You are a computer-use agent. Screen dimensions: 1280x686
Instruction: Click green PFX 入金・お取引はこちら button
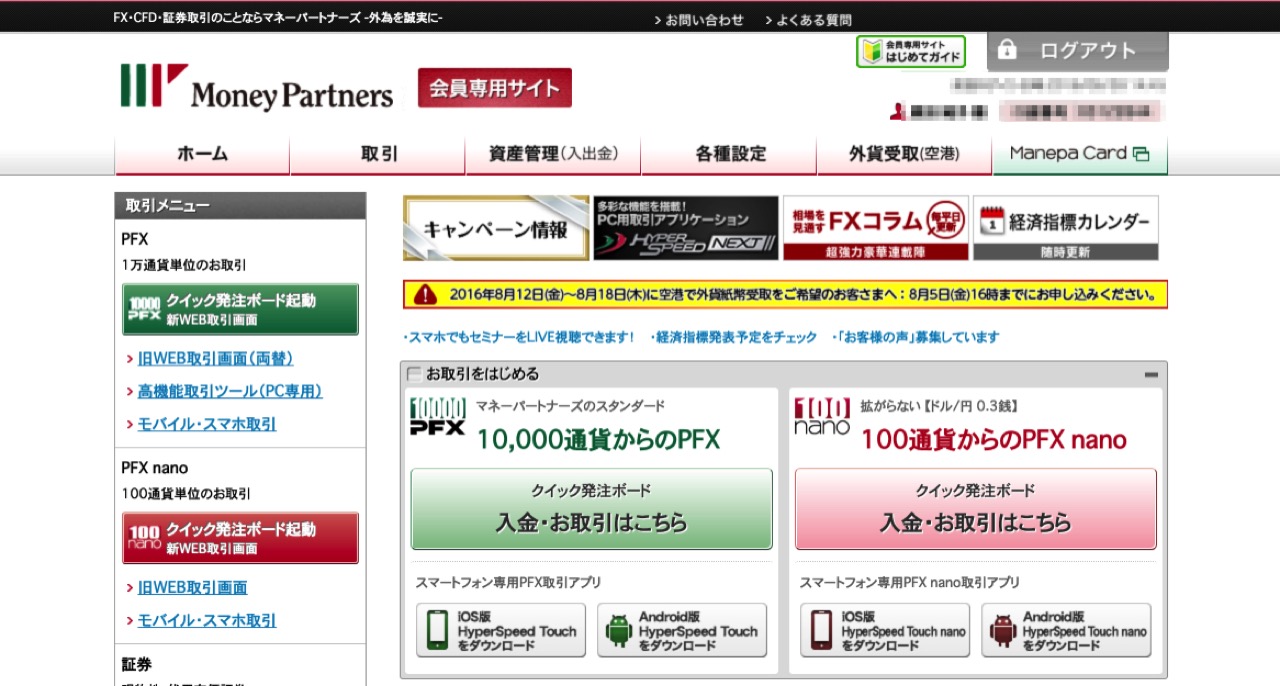click(x=592, y=509)
